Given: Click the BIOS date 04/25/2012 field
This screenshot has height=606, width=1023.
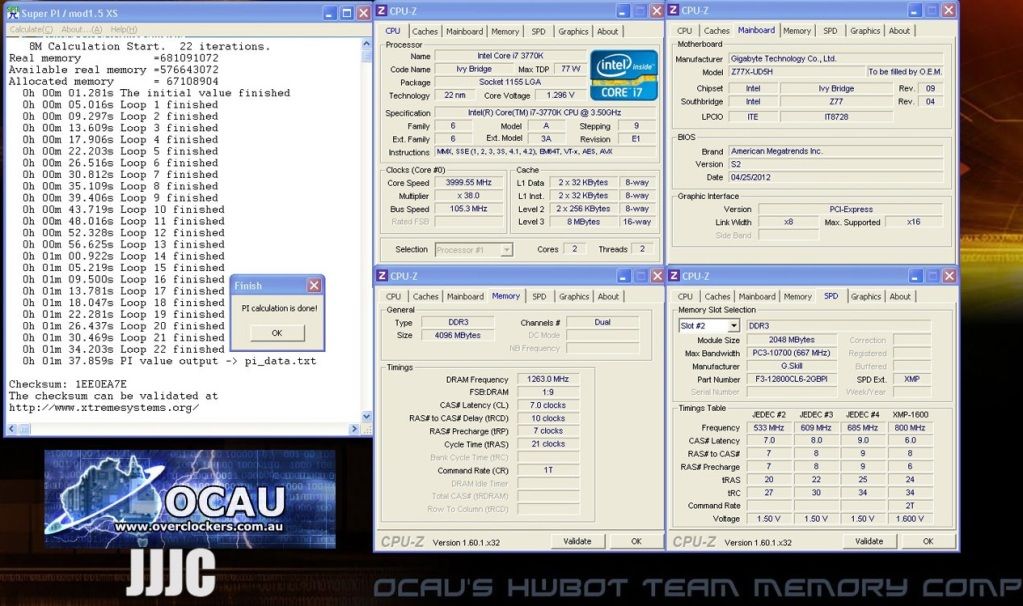Looking at the screenshot, I should [x=835, y=177].
